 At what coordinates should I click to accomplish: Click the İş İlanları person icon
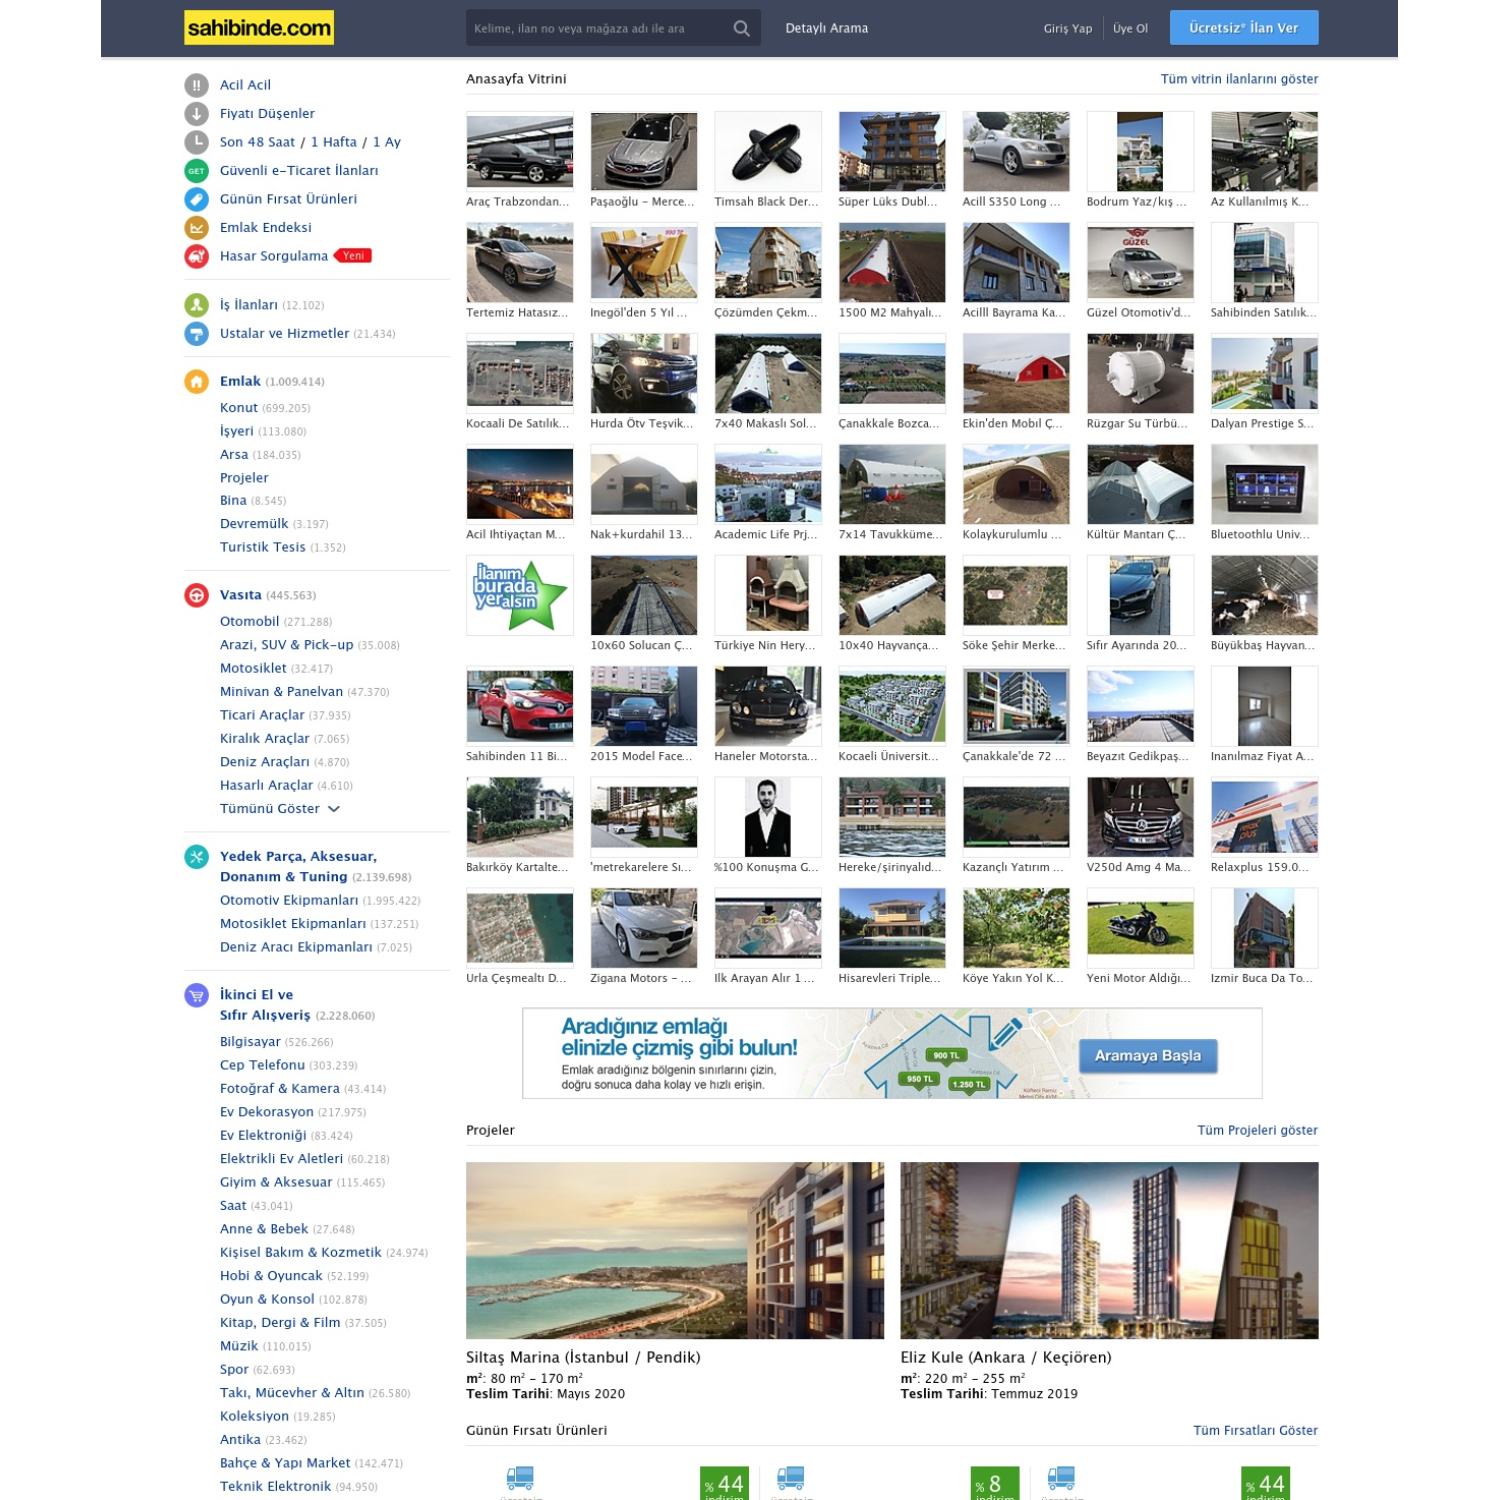196,304
